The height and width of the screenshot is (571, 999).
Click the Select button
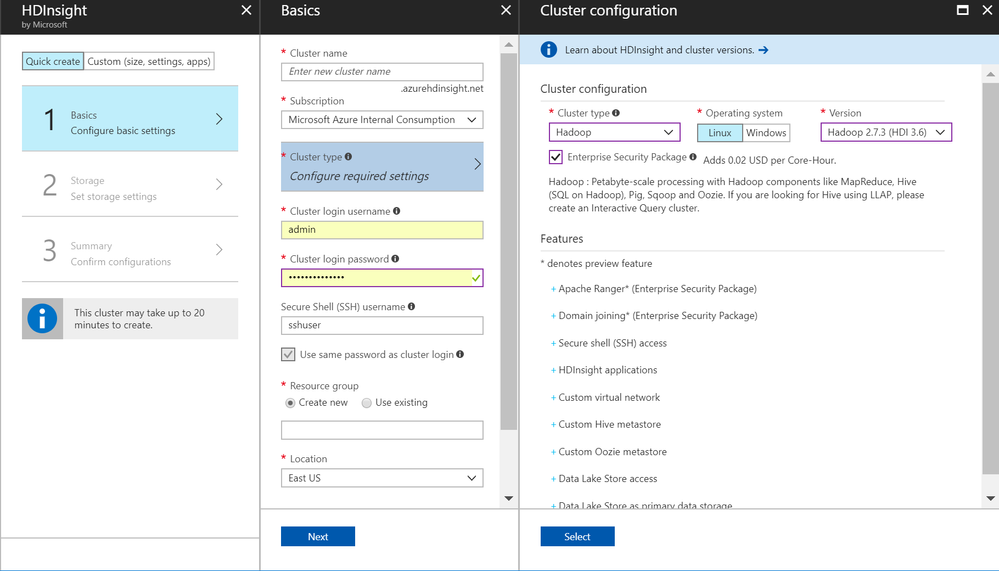click(x=577, y=537)
